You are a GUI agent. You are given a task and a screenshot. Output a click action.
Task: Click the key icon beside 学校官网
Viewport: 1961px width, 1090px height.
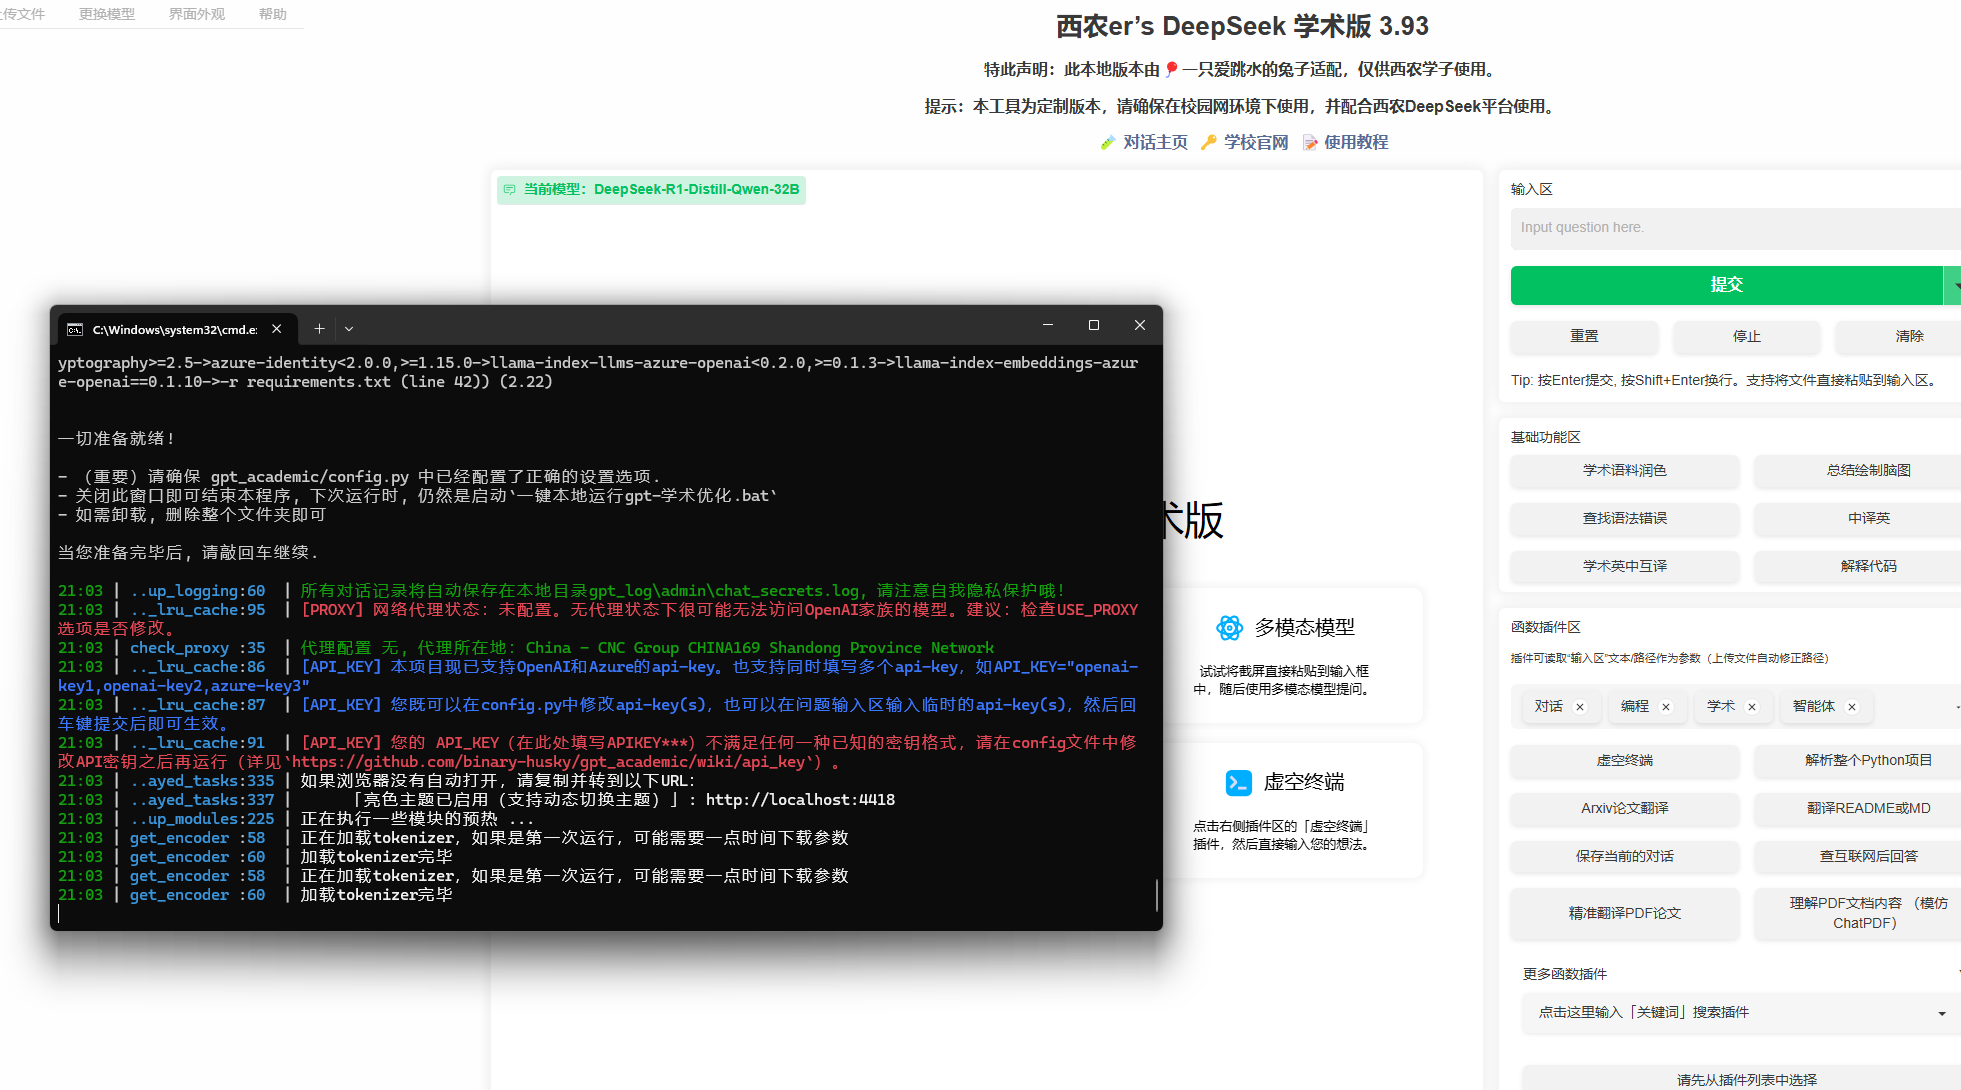[x=1209, y=143]
